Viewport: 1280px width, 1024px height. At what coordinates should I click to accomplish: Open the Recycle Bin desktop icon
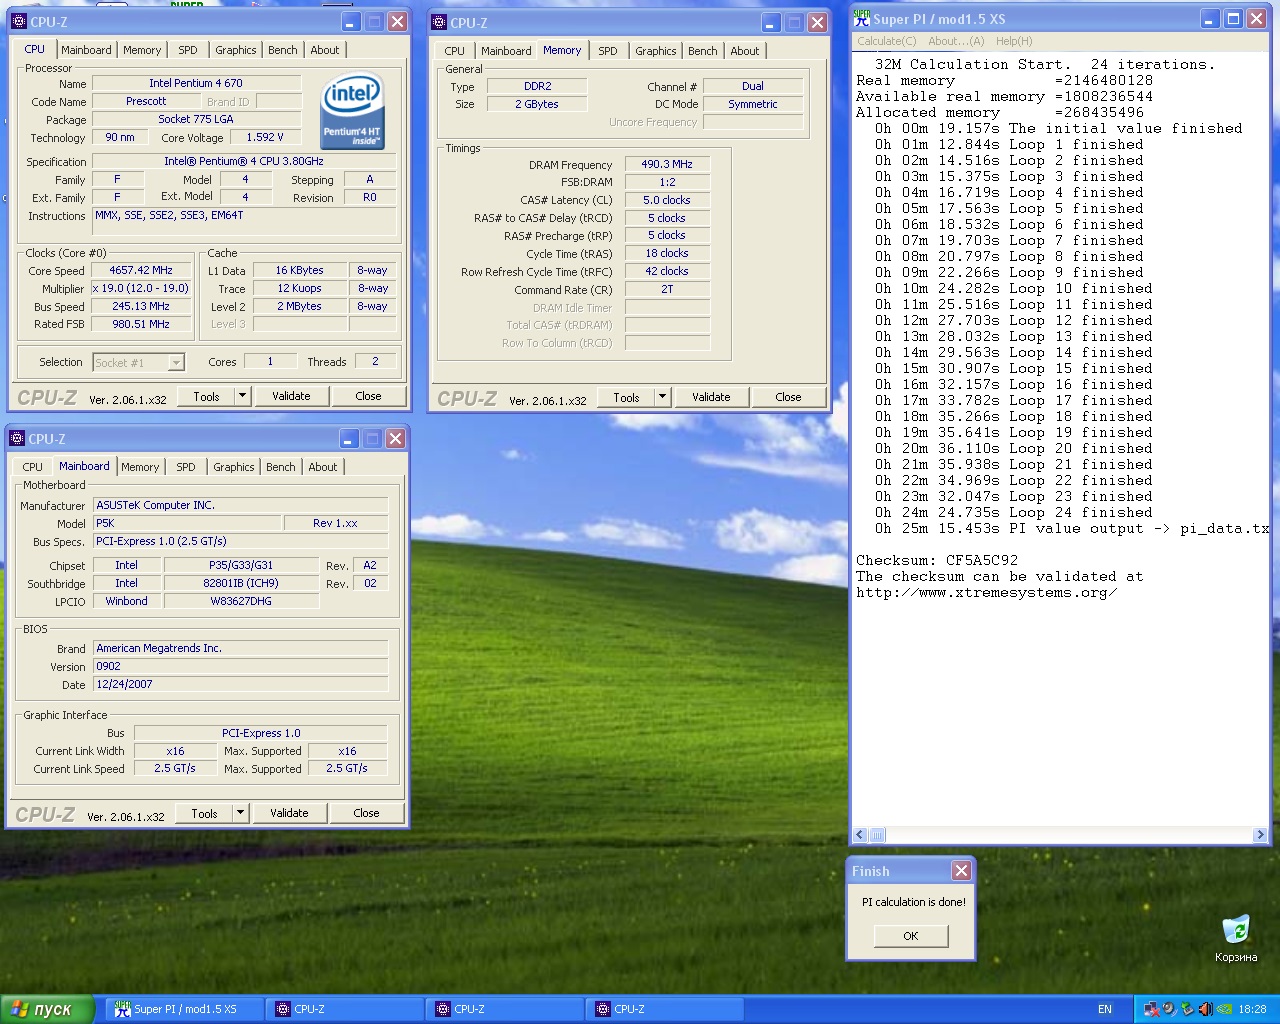(1236, 938)
